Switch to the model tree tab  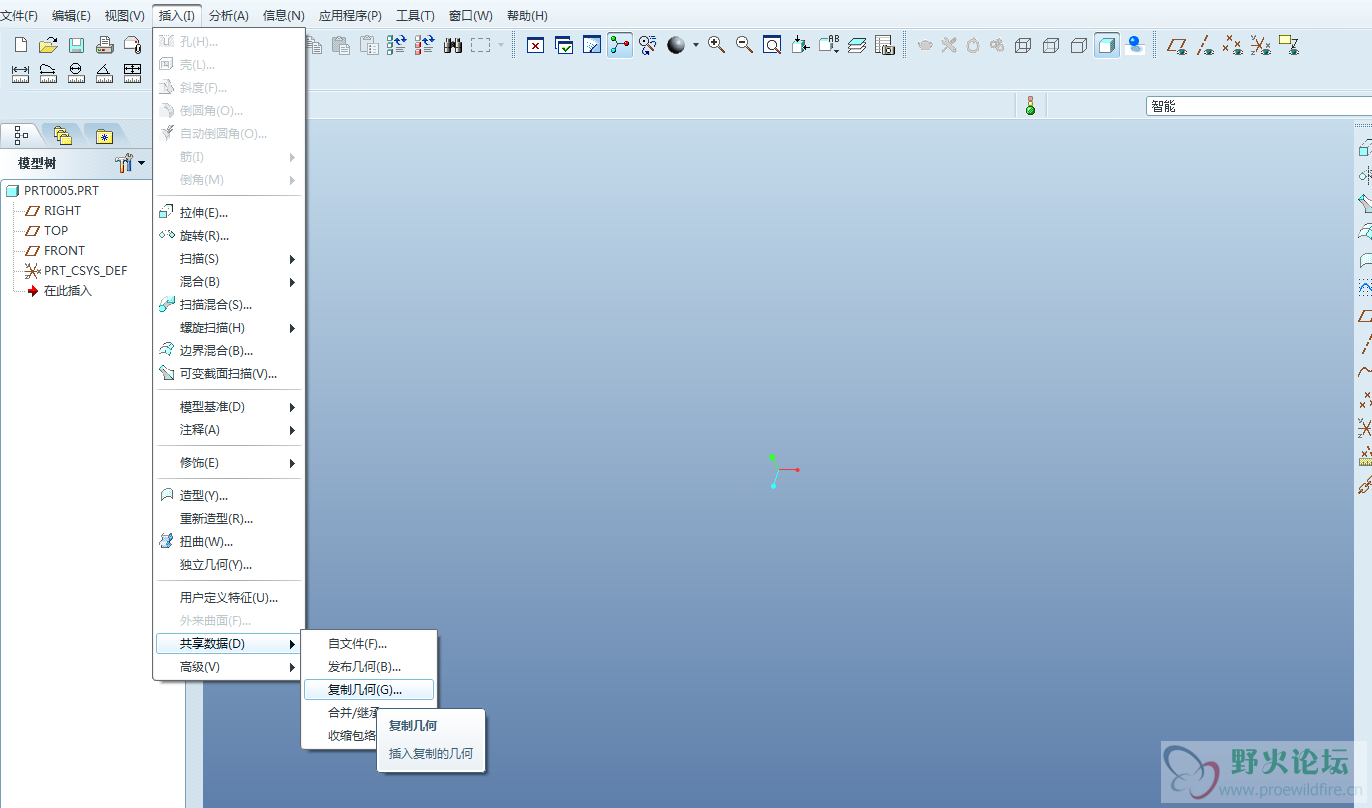click(x=21, y=135)
